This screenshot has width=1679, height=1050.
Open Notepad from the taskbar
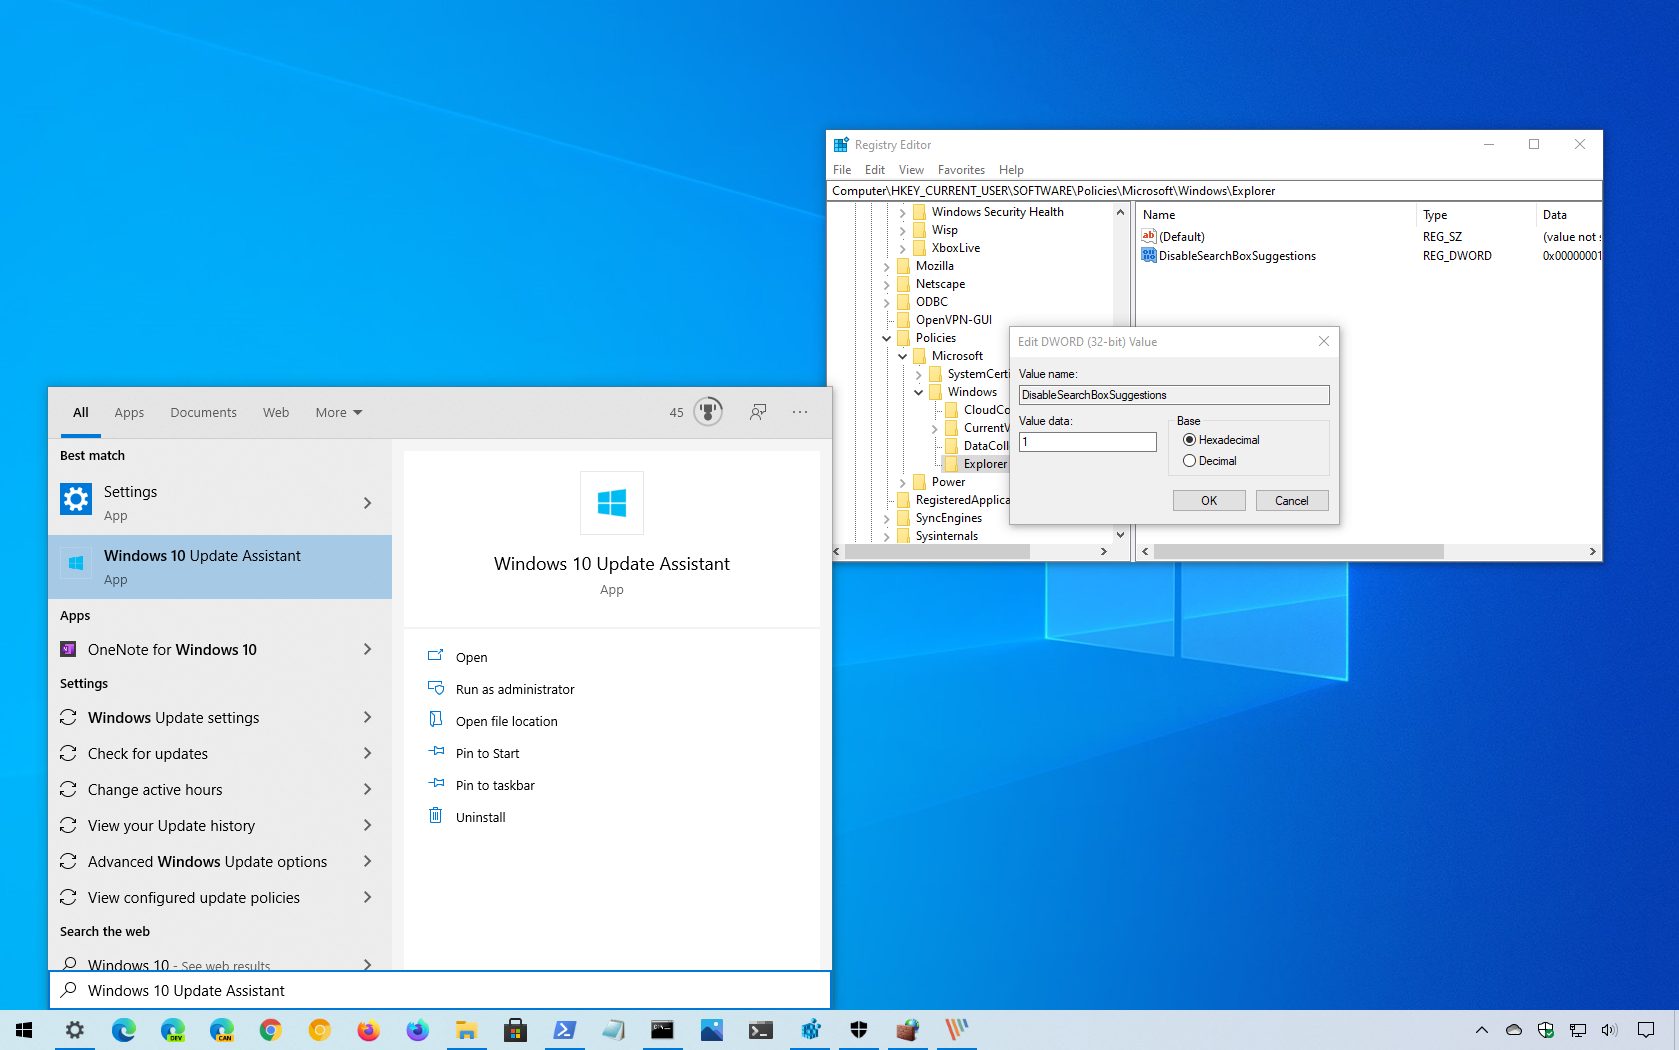(x=613, y=1029)
